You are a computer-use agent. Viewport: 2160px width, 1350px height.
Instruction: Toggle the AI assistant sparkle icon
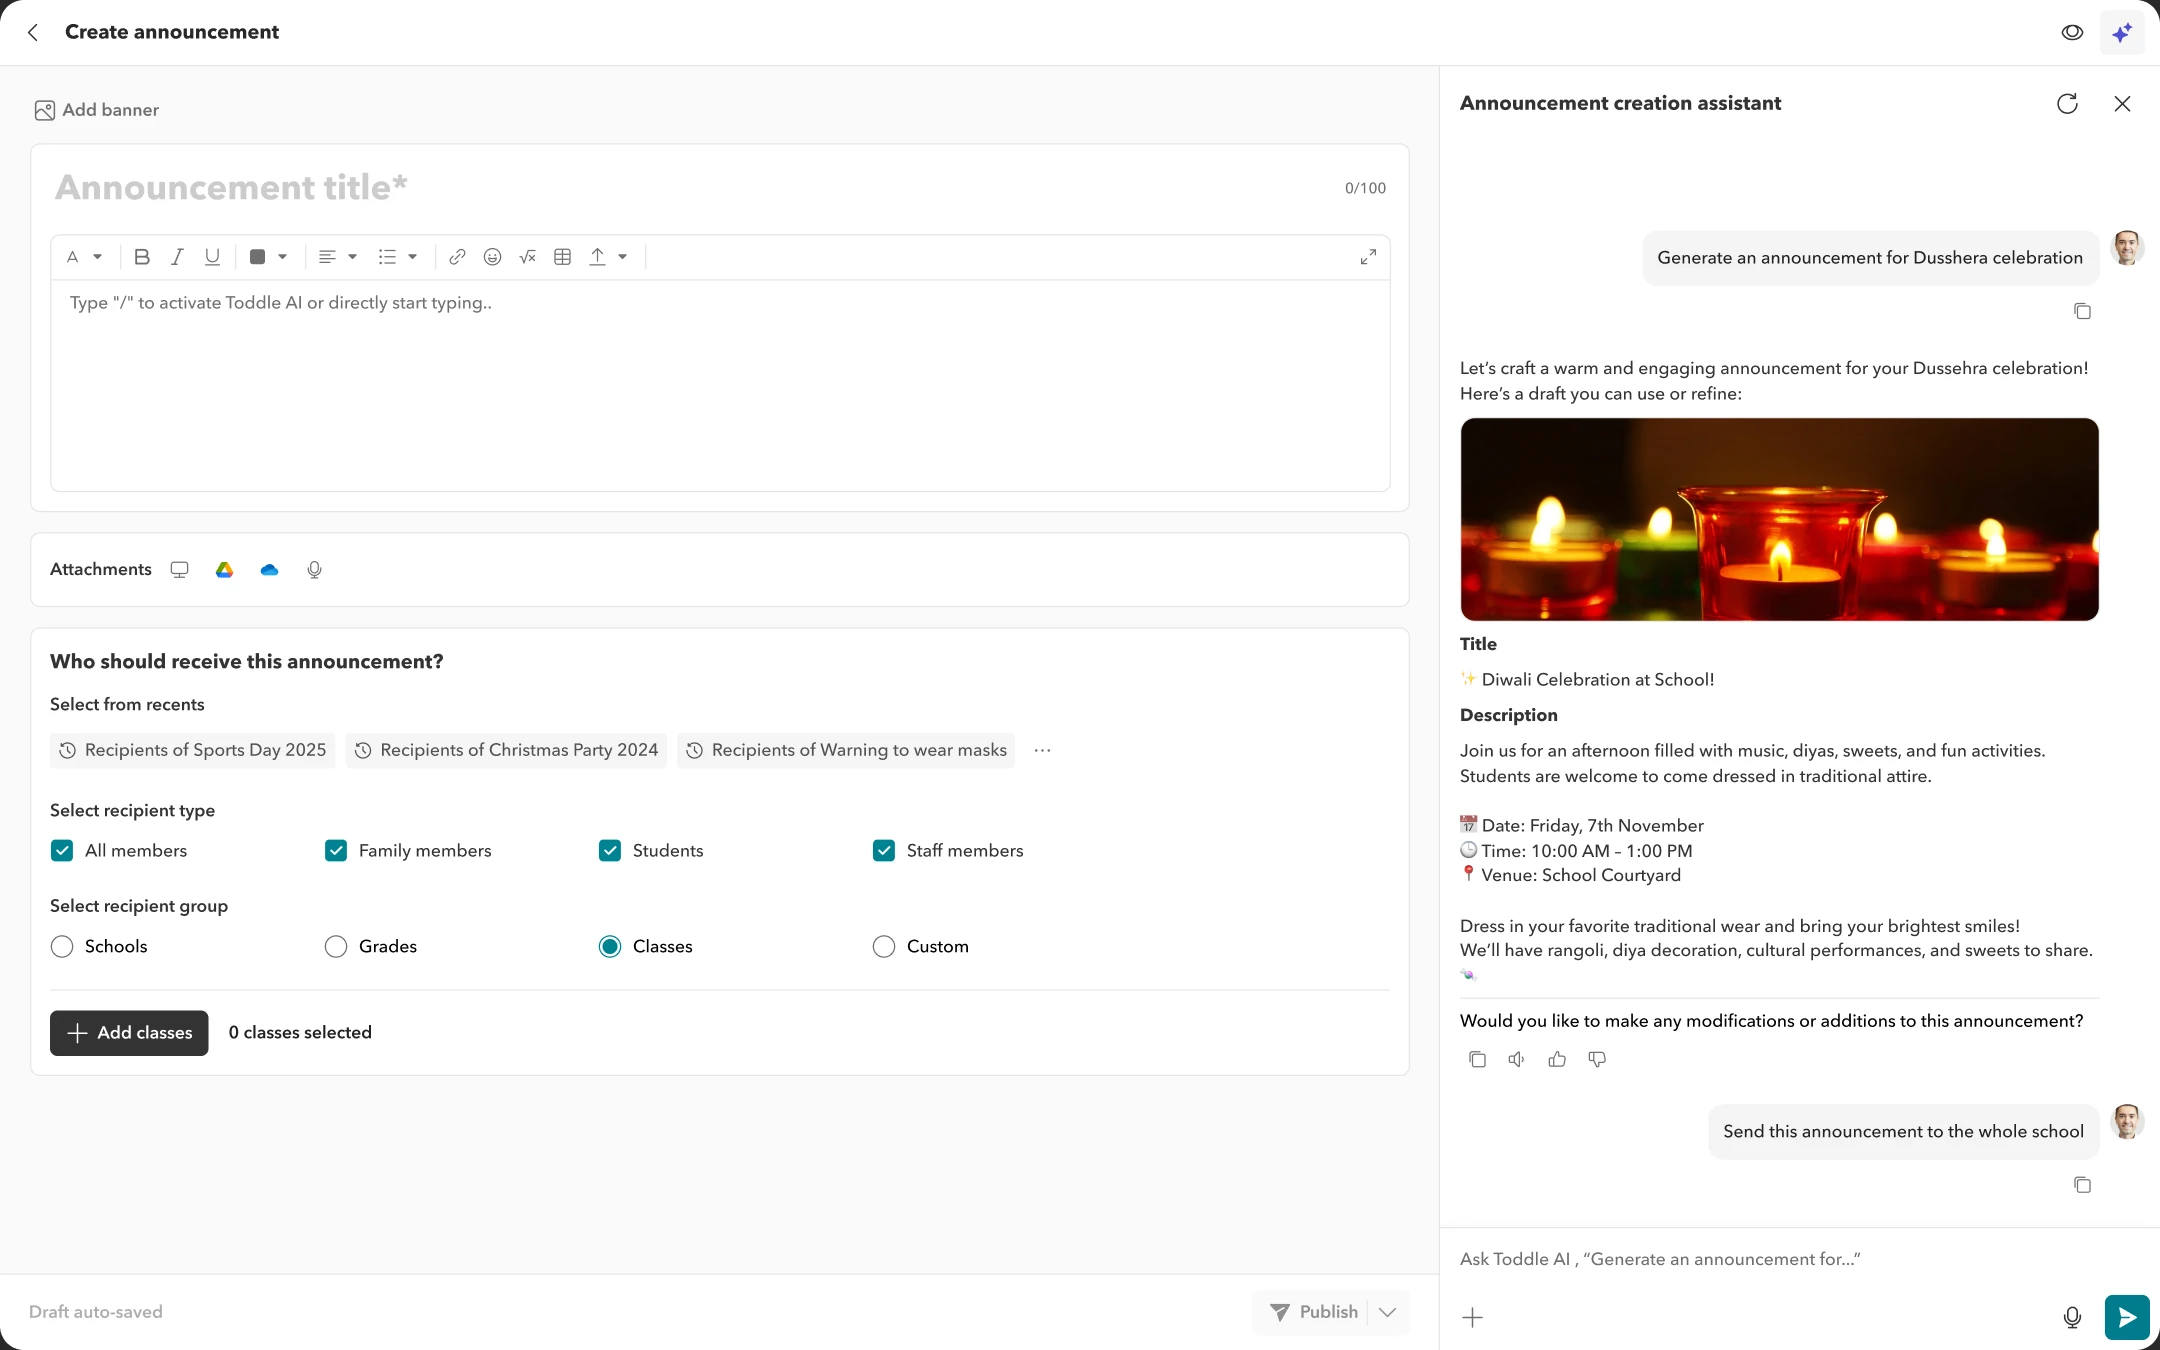(2122, 33)
